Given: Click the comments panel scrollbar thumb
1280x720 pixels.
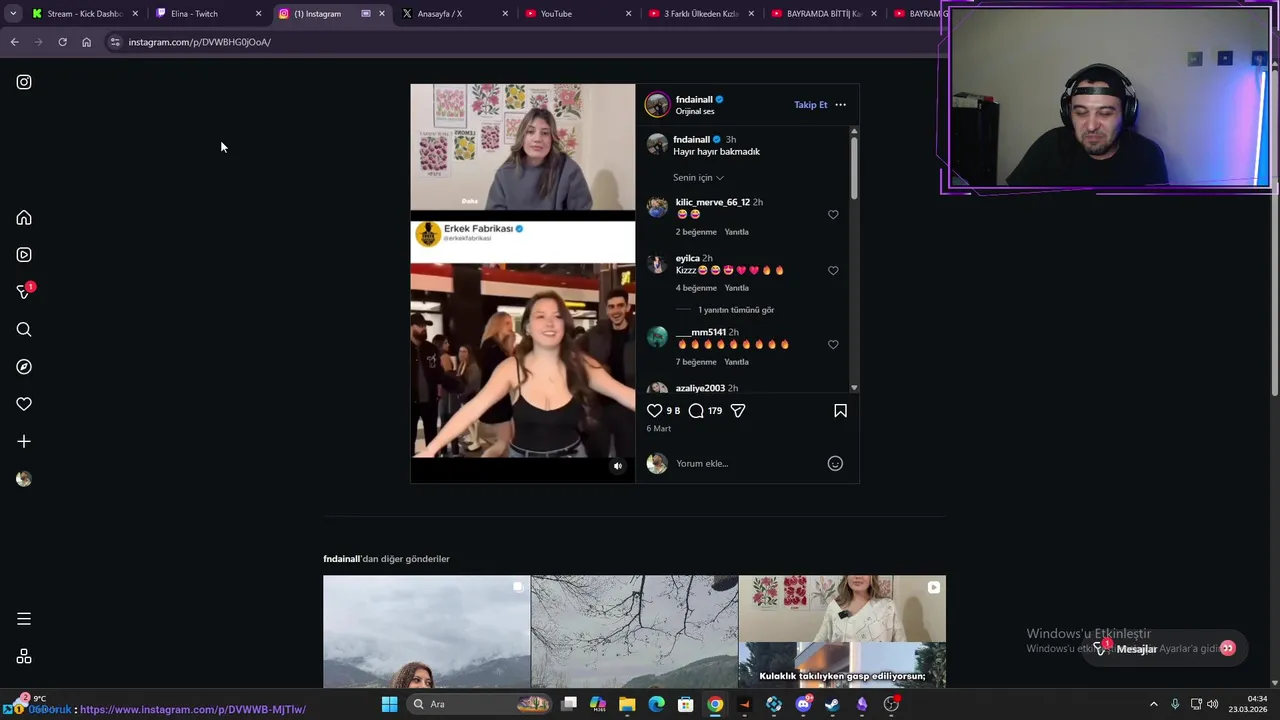Looking at the screenshot, I should coord(854,167).
